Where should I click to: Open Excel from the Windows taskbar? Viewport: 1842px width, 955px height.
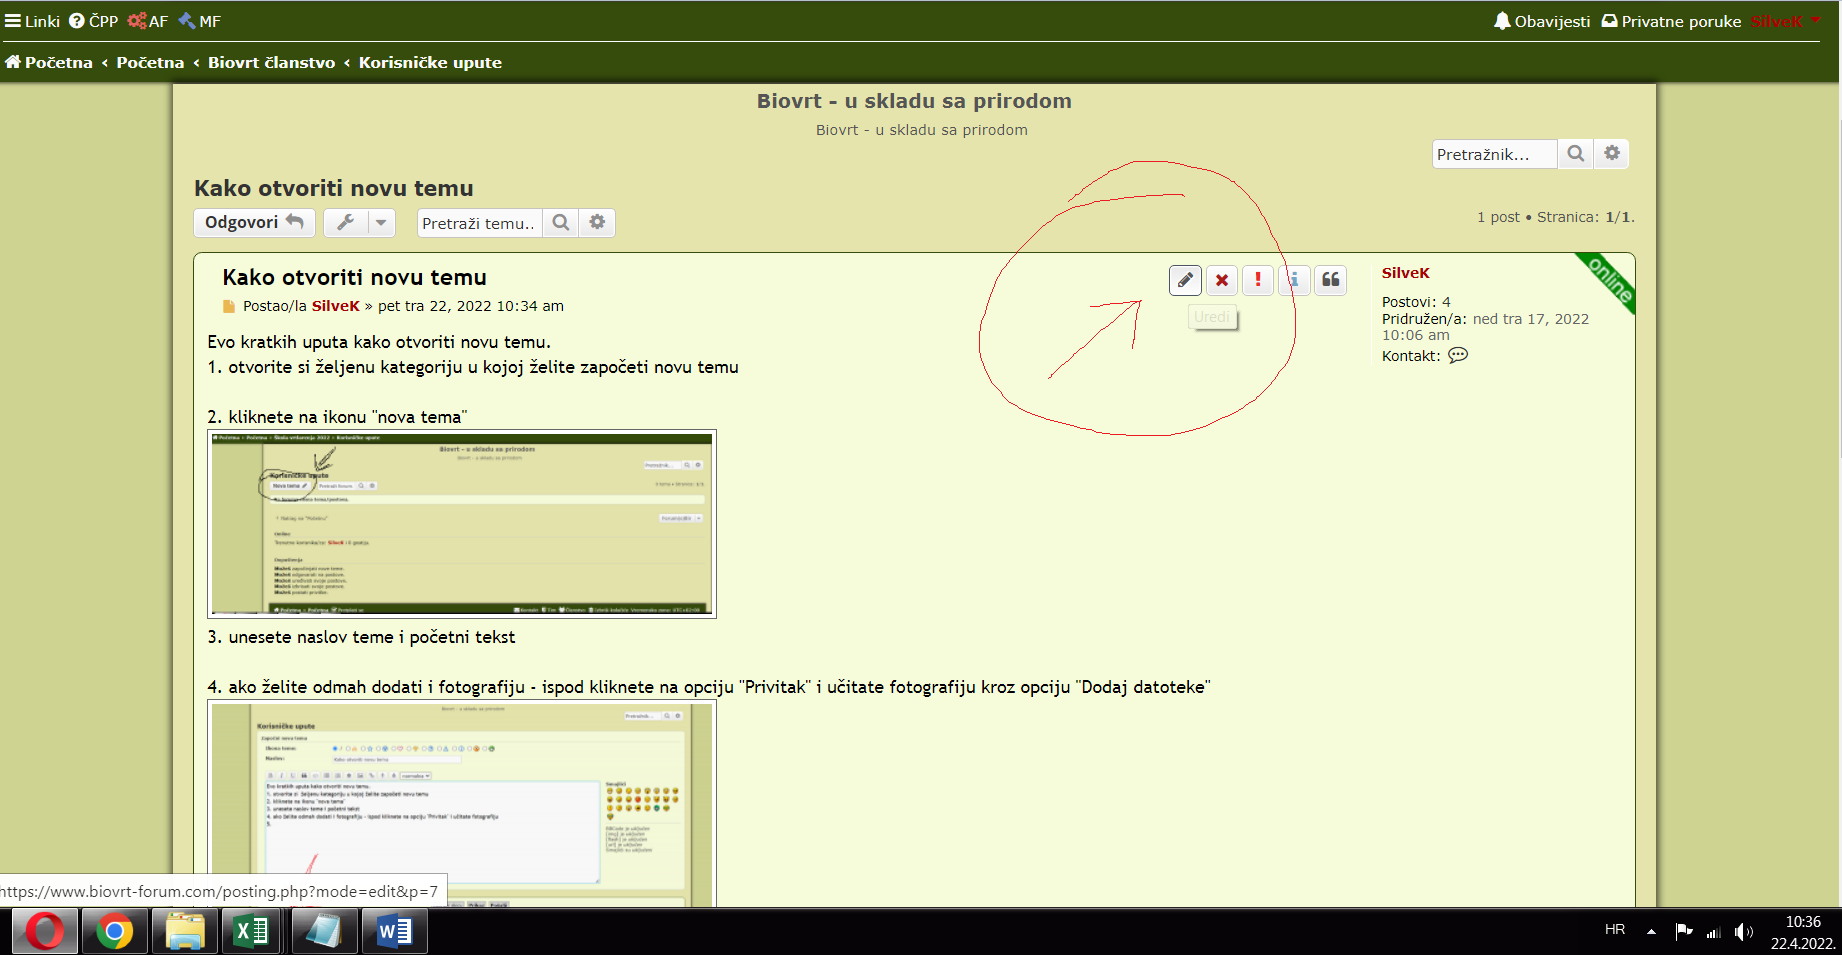pyautogui.click(x=250, y=932)
